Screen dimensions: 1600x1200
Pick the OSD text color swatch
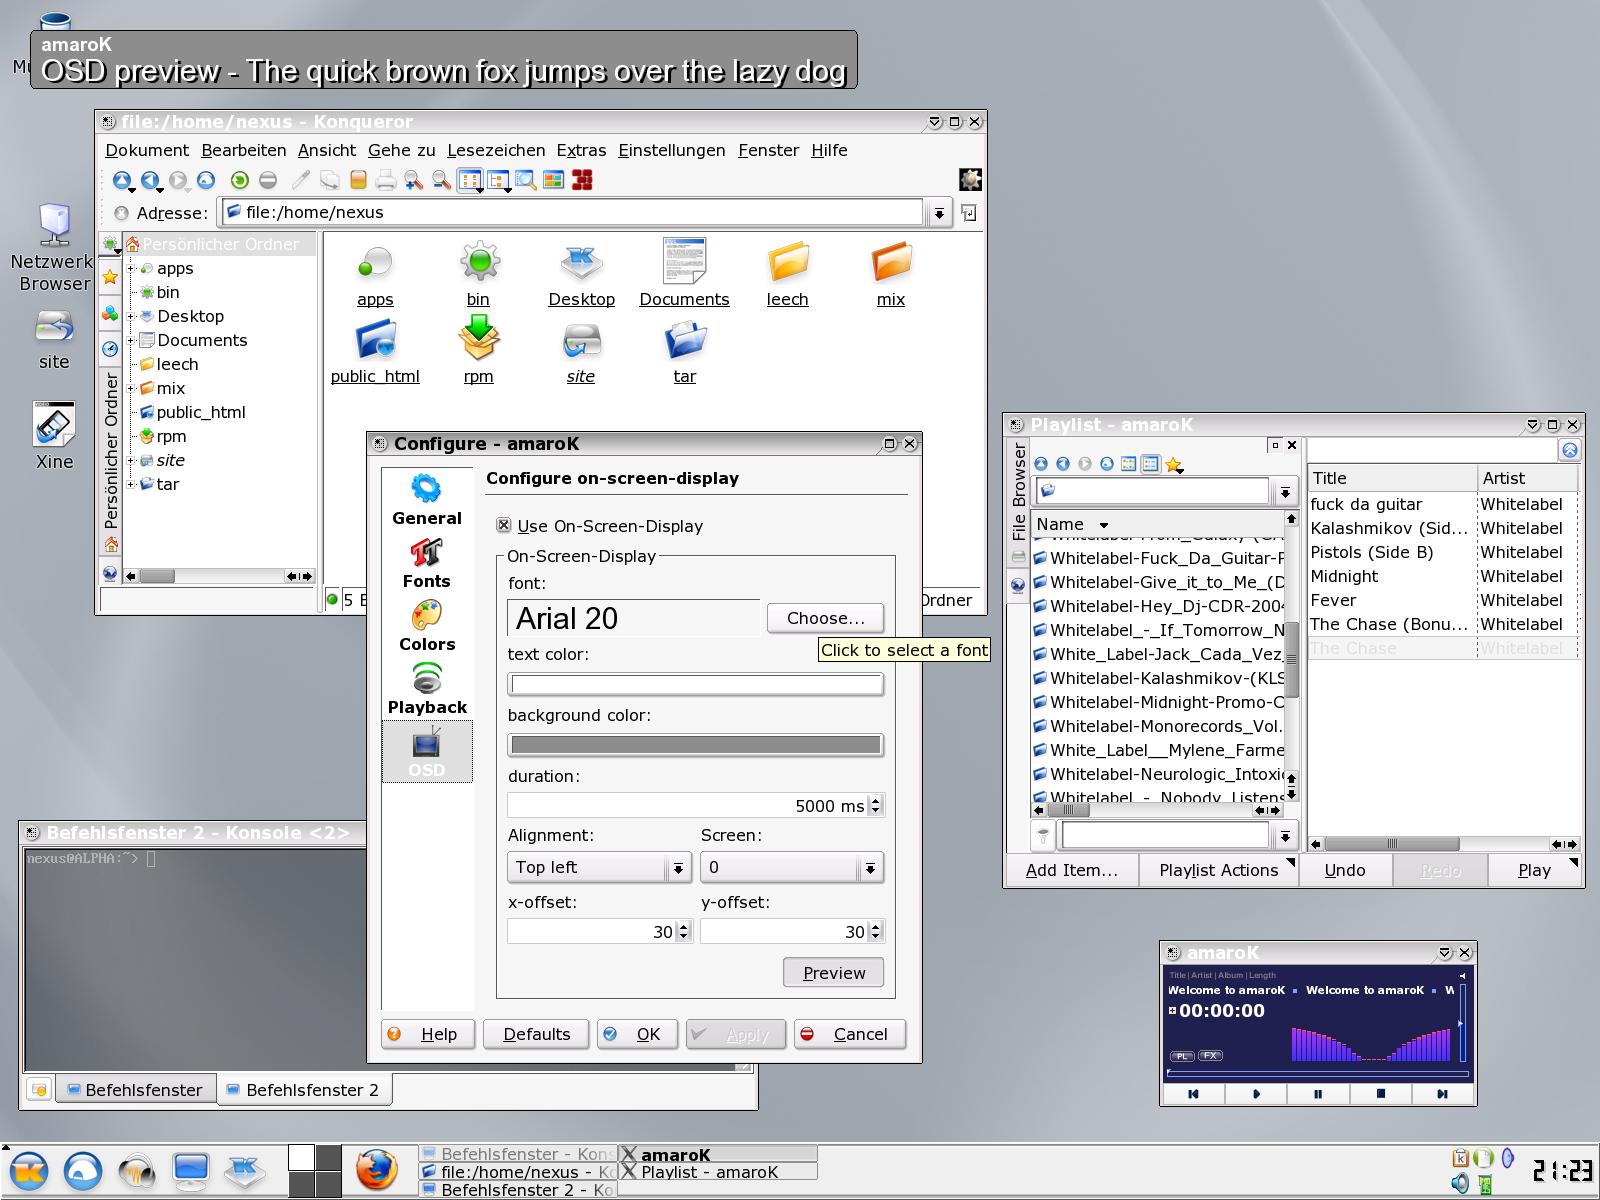click(695, 684)
